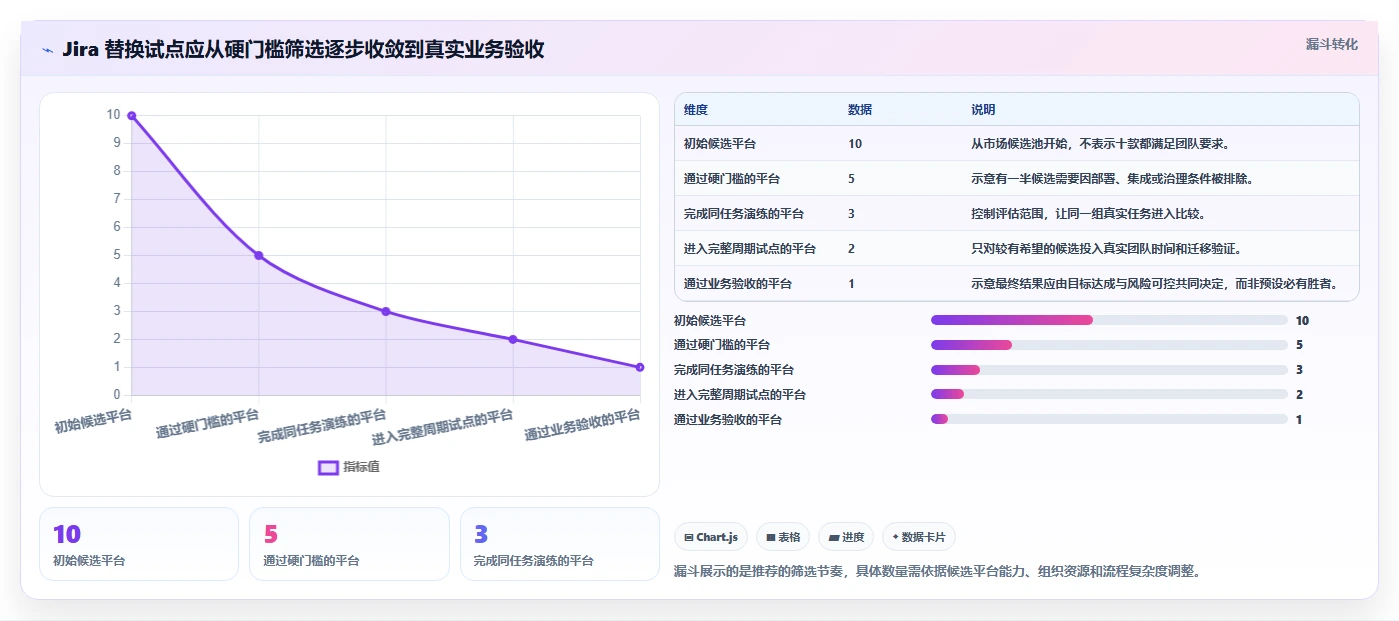Click the icon inside the Chart.js chip

click(x=689, y=538)
